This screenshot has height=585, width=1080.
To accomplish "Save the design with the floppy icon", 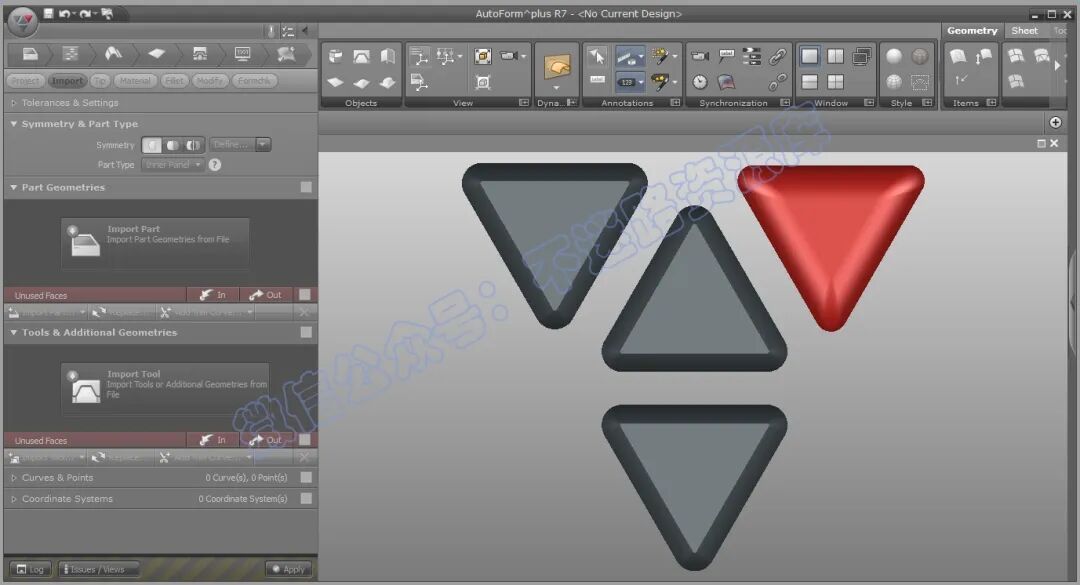I will pyautogui.click(x=48, y=13).
